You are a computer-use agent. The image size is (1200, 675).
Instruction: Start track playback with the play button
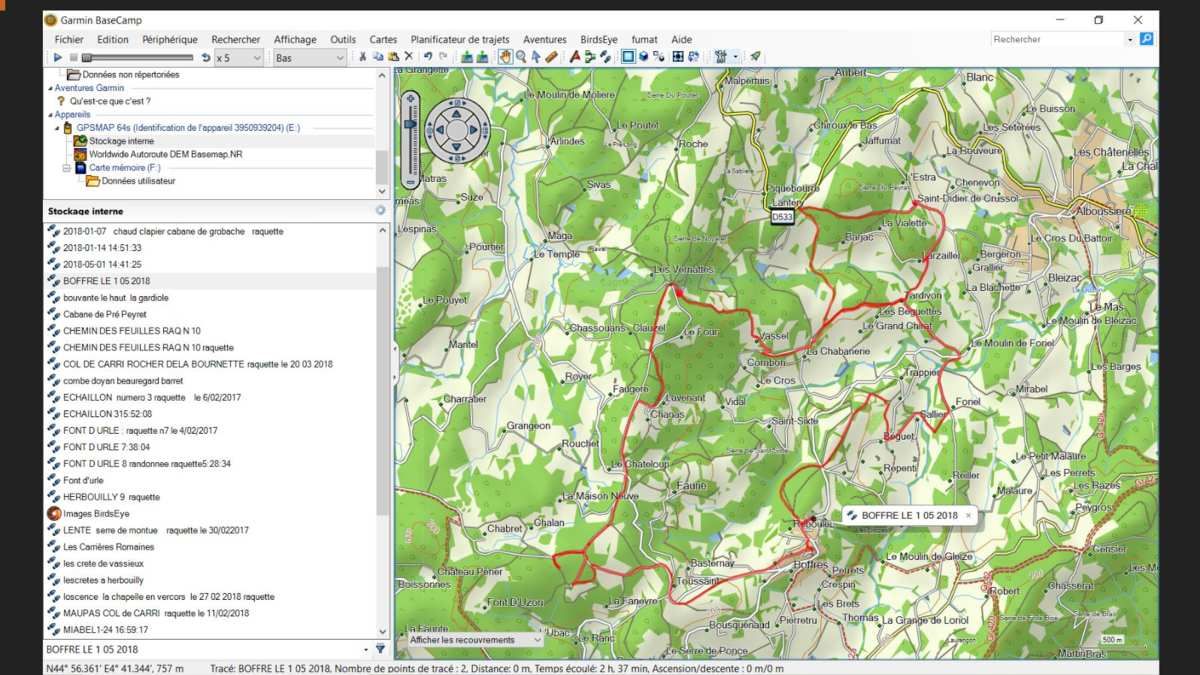(58, 58)
